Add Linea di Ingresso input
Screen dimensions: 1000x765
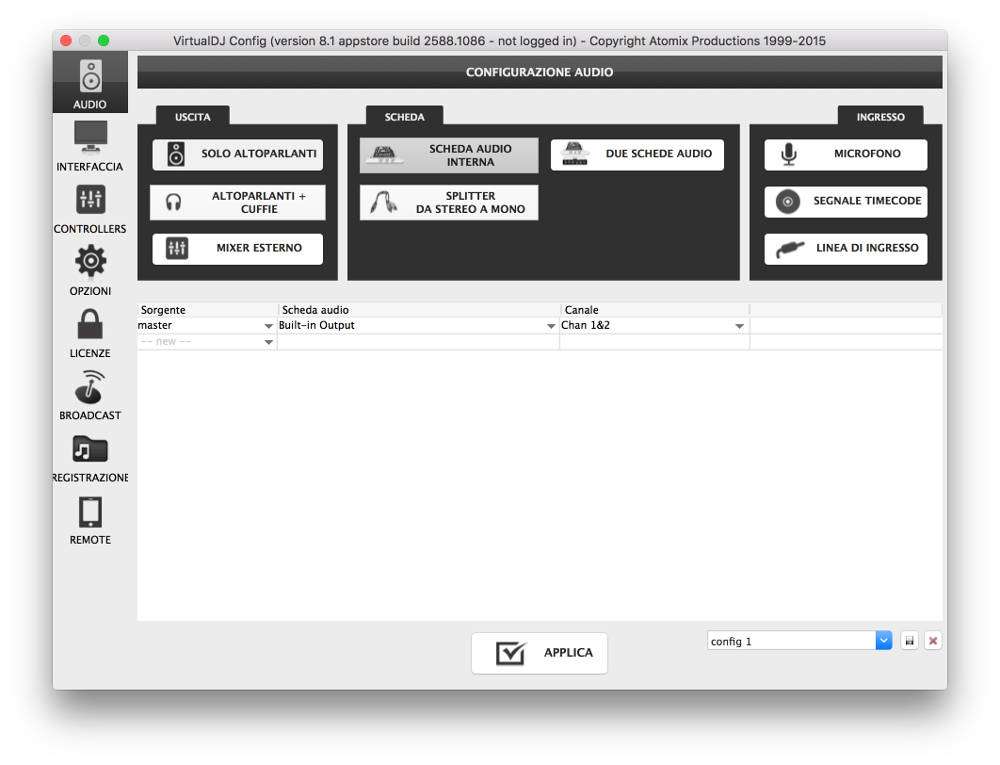pyautogui.click(x=846, y=249)
